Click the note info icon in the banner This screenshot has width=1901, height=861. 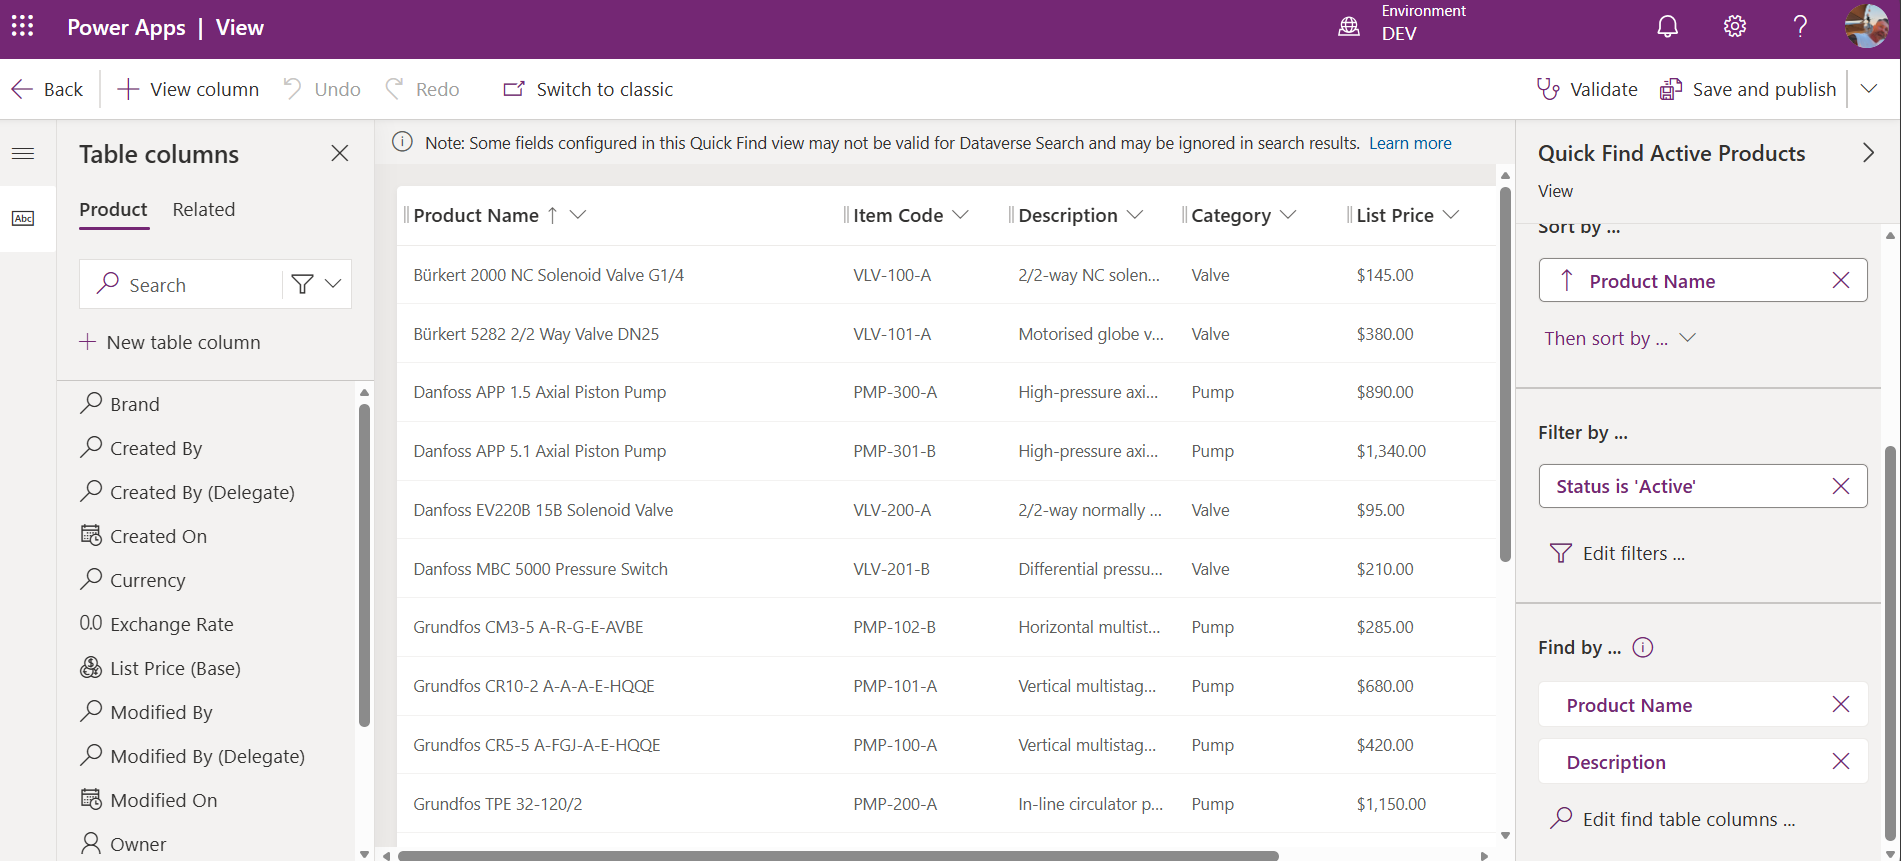pos(402,142)
